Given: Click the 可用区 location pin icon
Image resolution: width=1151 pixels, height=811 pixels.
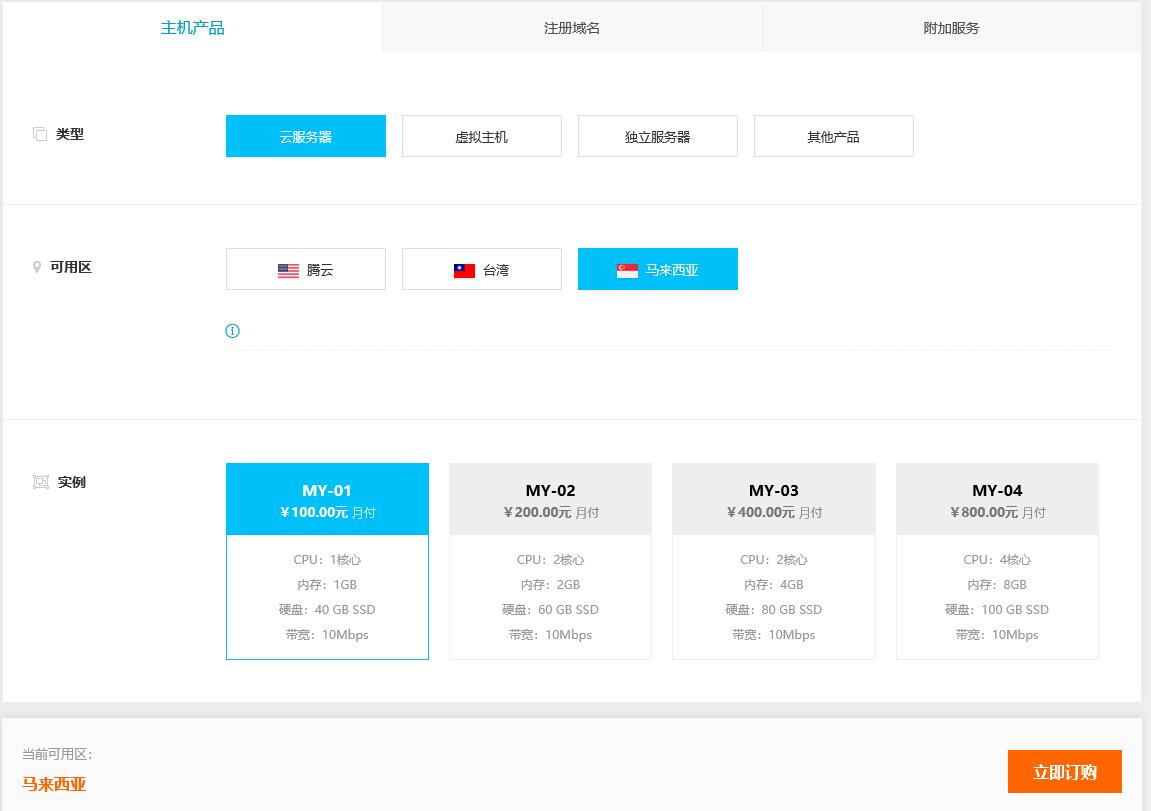Looking at the screenshot, I should click(x=38, y=267).
